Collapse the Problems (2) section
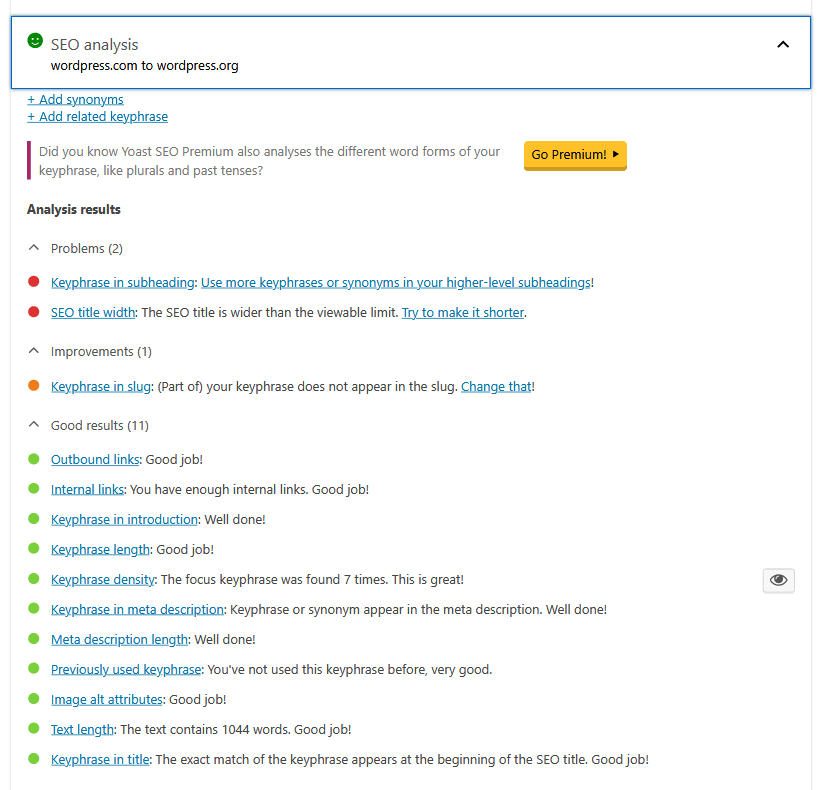 click(34, 248)
